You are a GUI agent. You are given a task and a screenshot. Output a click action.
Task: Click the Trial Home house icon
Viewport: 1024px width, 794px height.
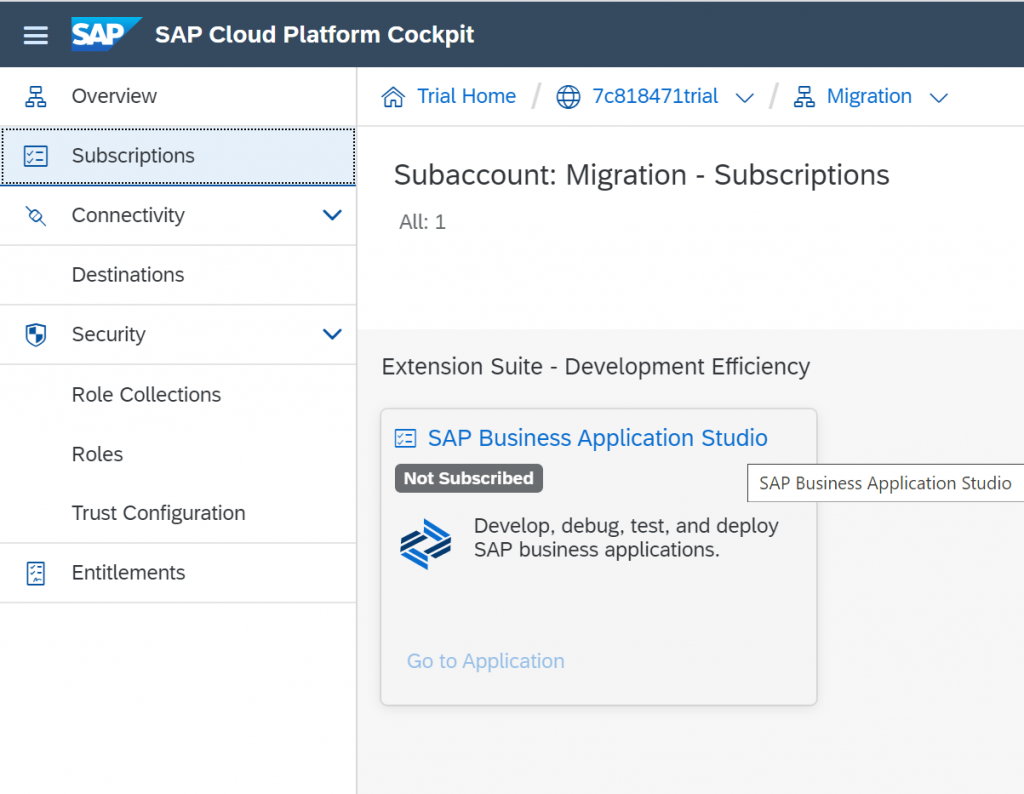pyautogui.click(x=393, y=97)
